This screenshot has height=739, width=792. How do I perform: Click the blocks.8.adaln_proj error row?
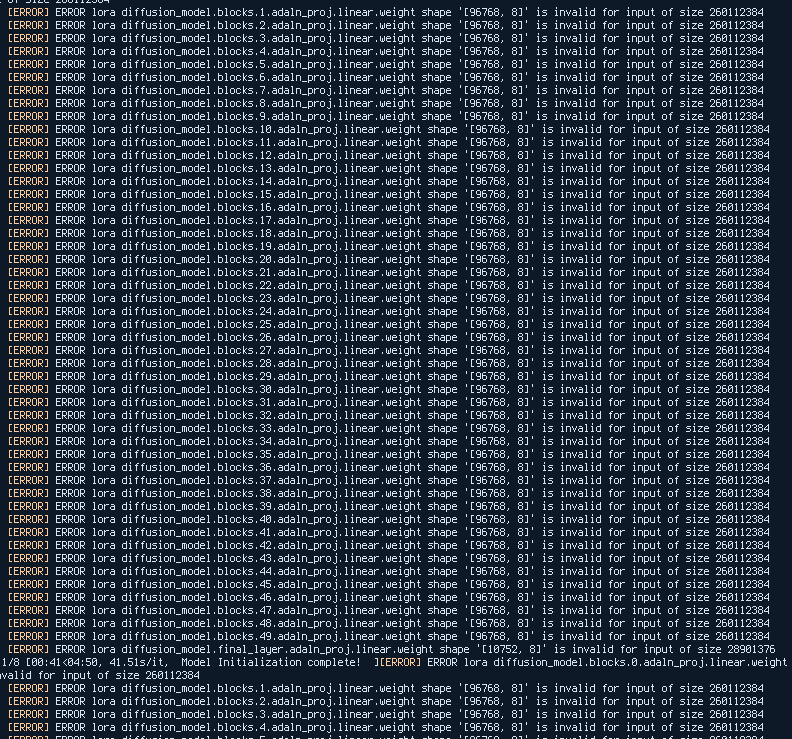(385, 104)
